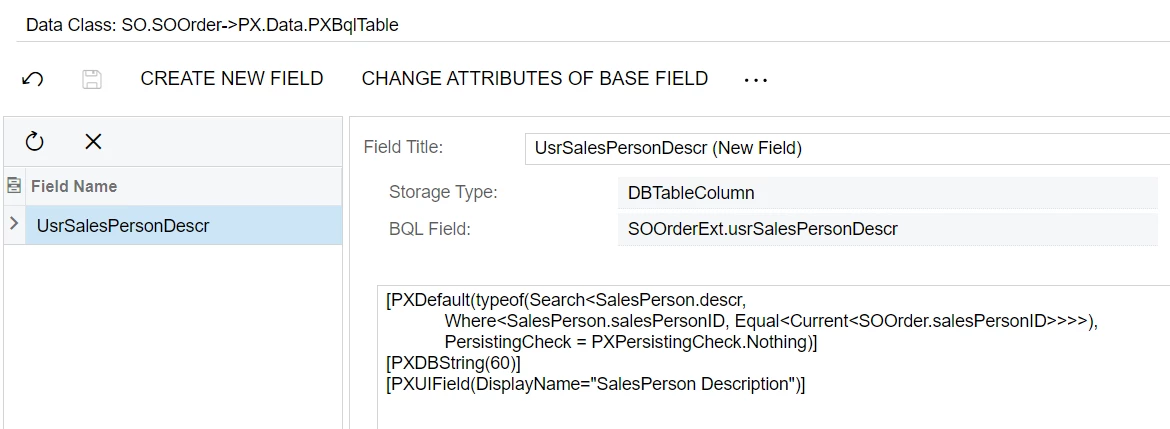1170x429 pixels.
Task: Click the Save disk icon
Action: pyautogui.click(x=91, y=79)
